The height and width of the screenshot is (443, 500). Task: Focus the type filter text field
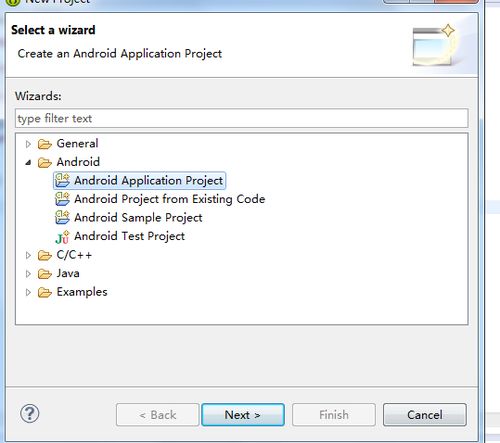tap(242, 118)
